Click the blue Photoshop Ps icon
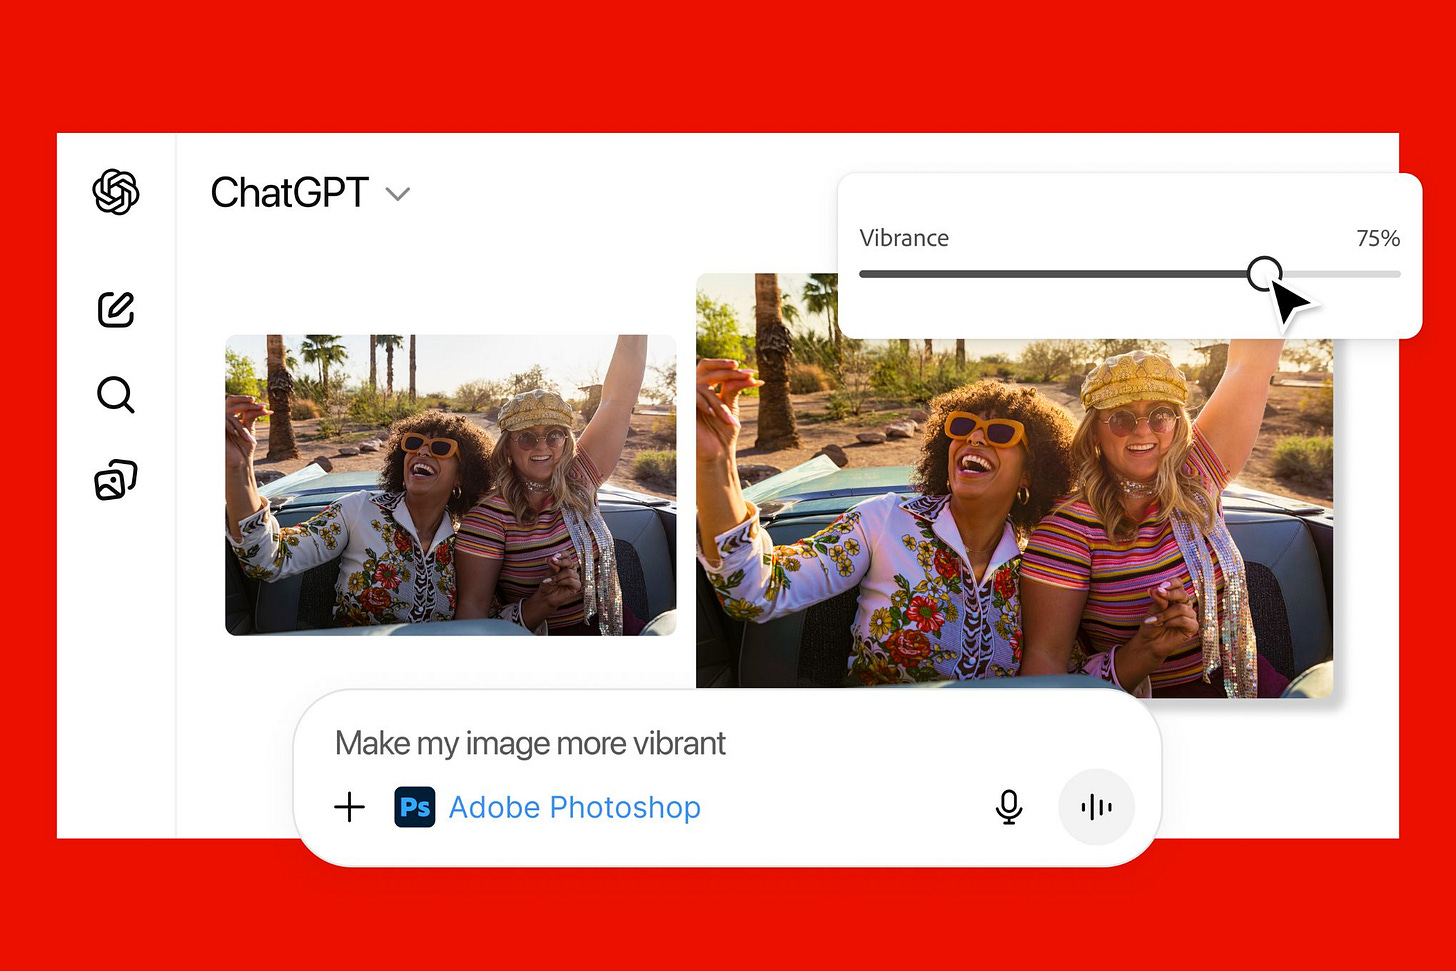Image resolution: width=1456 pixels, height=971 pixels. click(415, 807)
